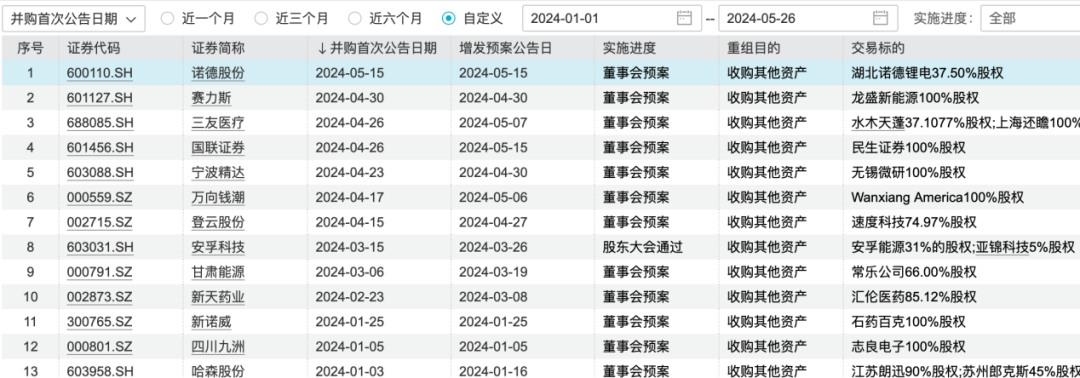
Task: Select 自定义 radio option
Action: [448, 19]
